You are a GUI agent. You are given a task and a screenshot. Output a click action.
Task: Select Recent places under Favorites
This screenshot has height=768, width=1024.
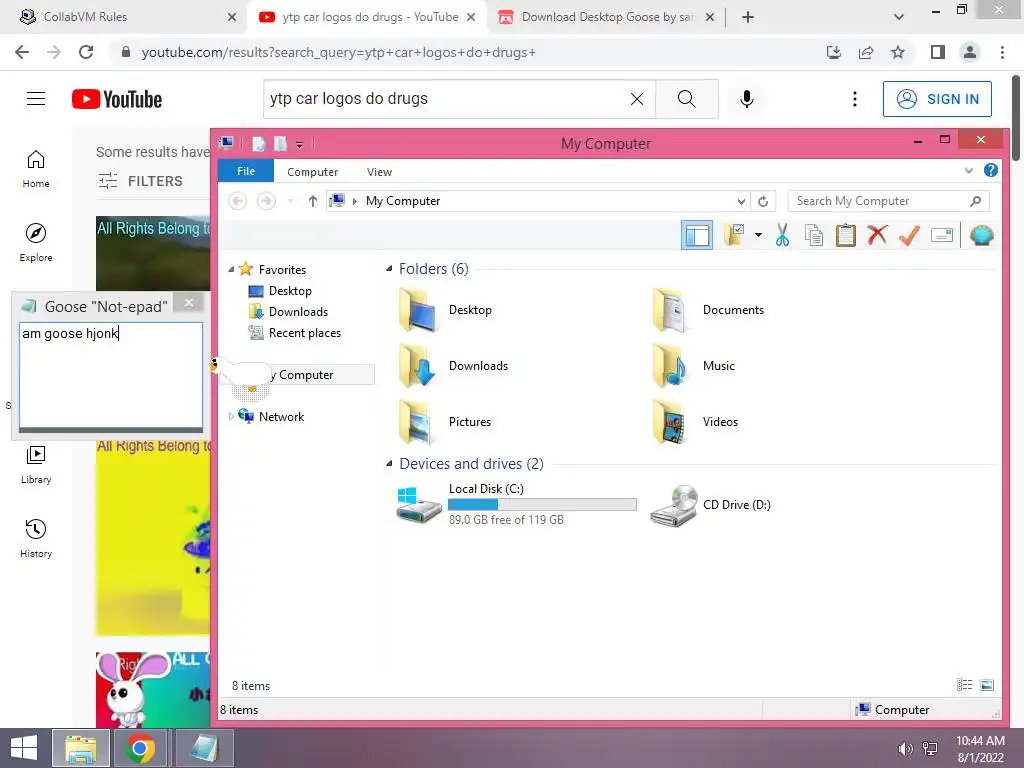304,332
